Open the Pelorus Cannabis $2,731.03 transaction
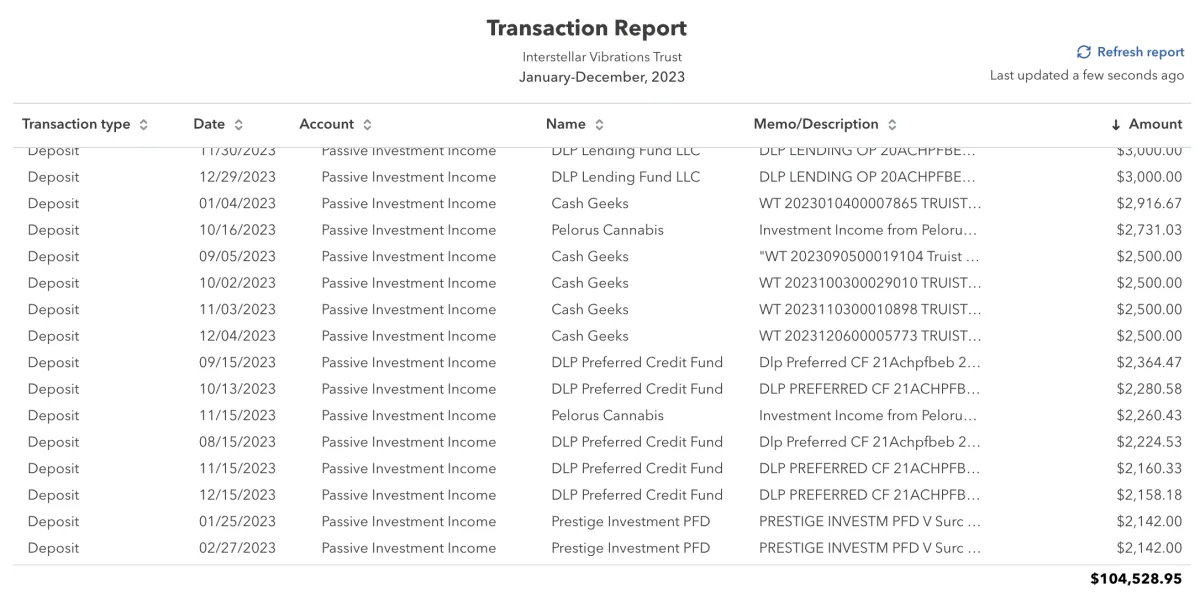1200x593 pixels. click(x=600, y=230)
